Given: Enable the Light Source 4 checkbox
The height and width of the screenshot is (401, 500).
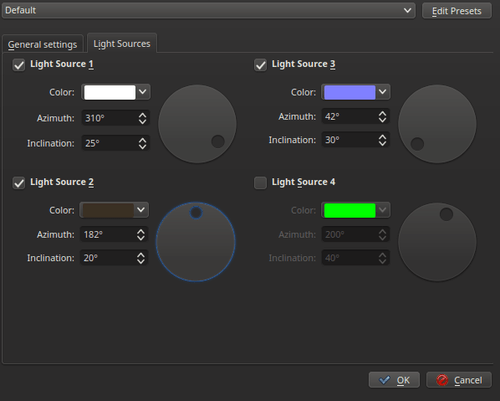Looking at the screenshot, I should [260, 183].
